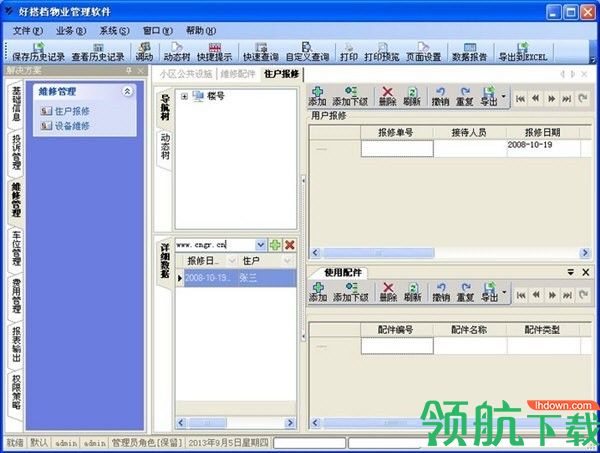Viewport: 600px width, 453px height.
Task: Expand the 楼号 tree node
Action: 184,96
